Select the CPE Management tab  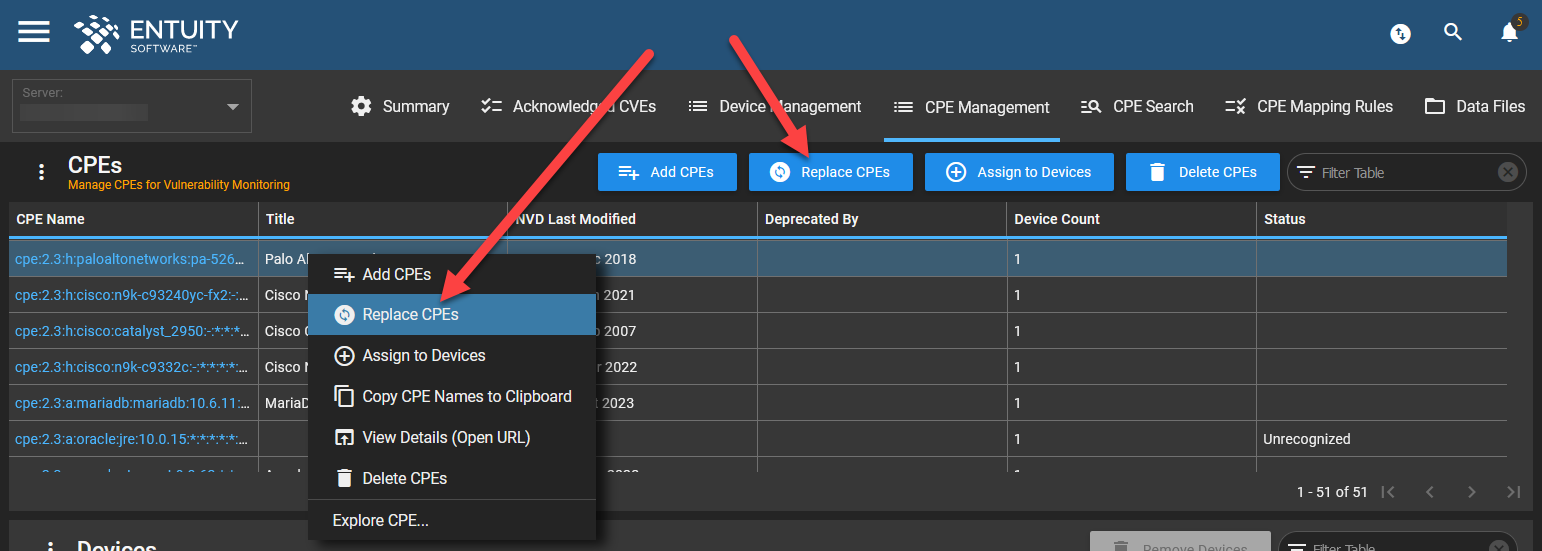971,107
